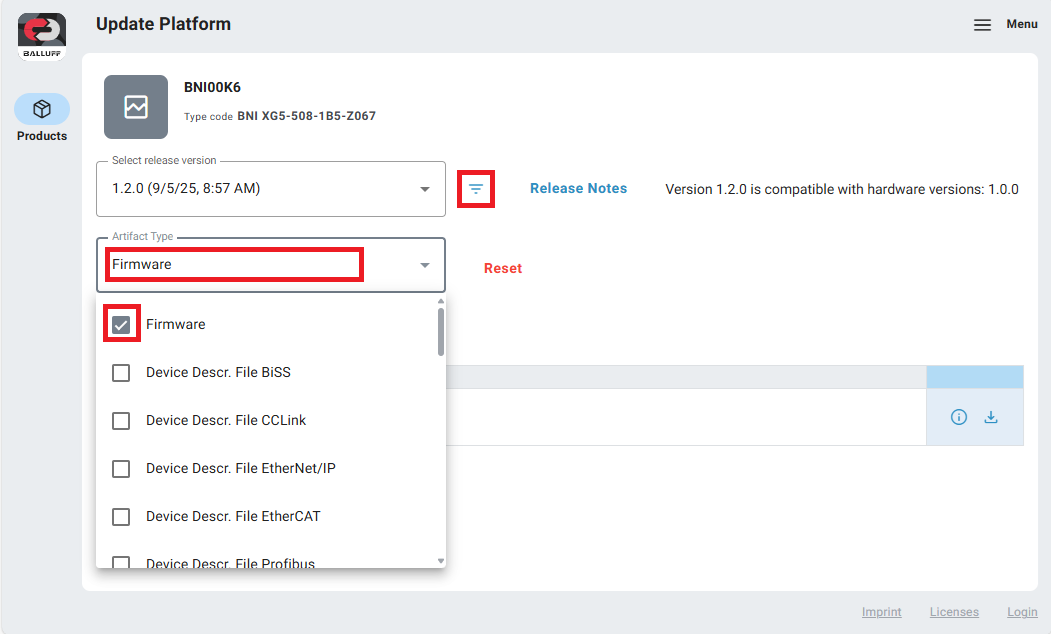Viewport: 1051px width, 634px height.
Task: Download the artifact via download icon
Action: (x=991, y=417)
